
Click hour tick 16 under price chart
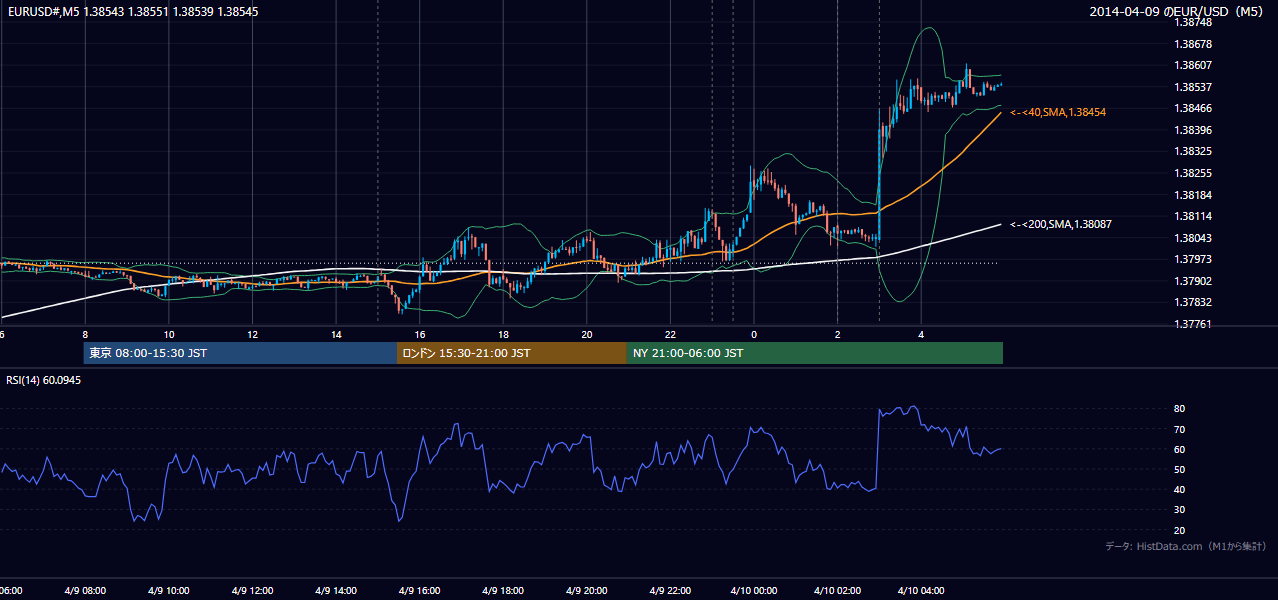tap(420, 334)
